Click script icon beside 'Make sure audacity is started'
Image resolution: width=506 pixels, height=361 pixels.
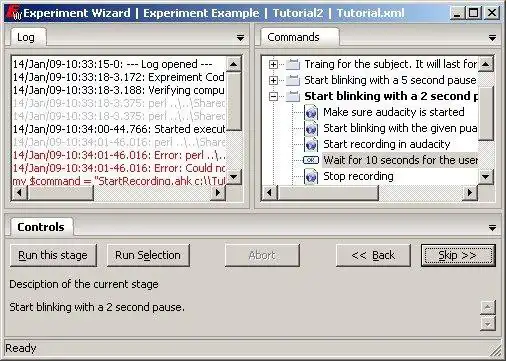[311, 112]
